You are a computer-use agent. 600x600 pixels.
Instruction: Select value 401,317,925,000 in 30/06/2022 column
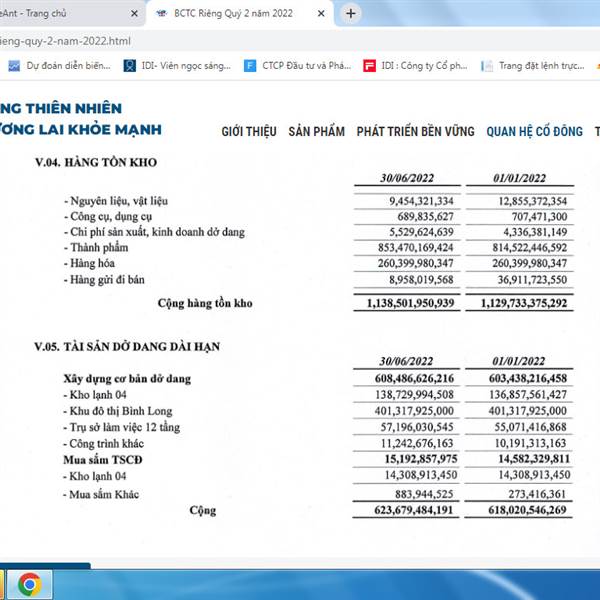coord(414,411)
